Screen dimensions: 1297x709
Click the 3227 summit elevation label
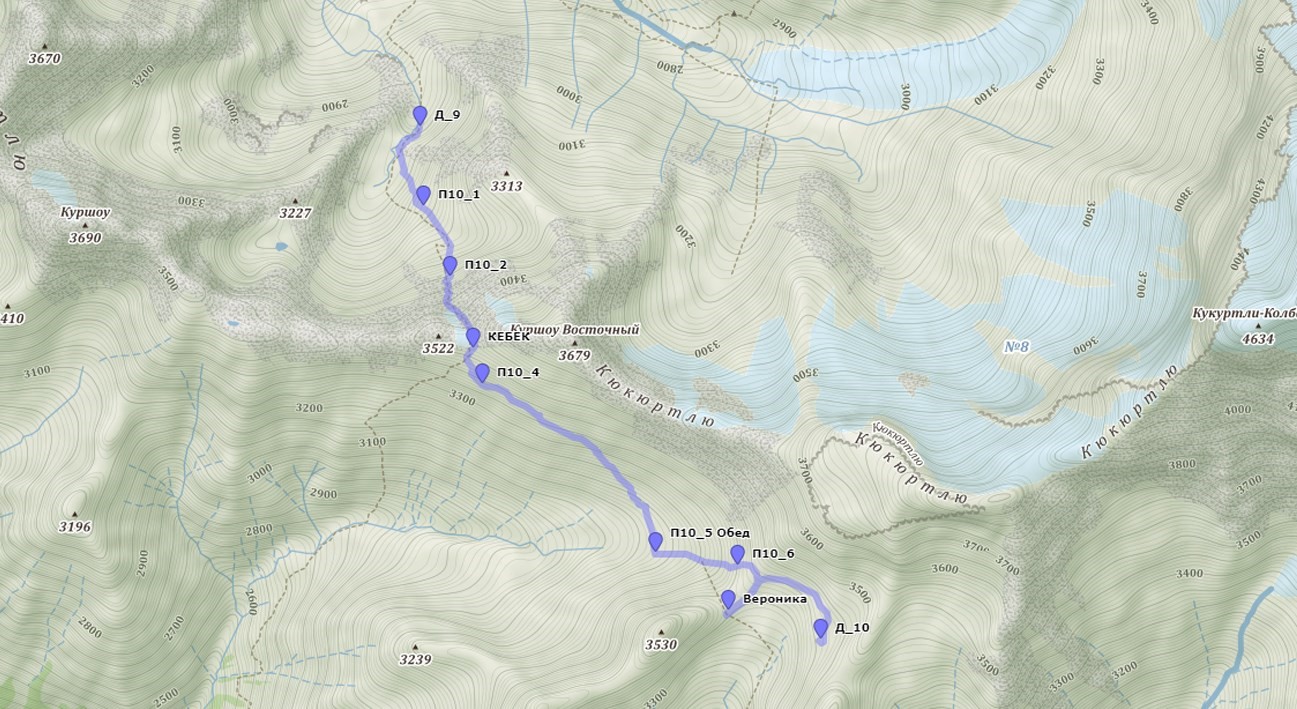coord(295,213)
